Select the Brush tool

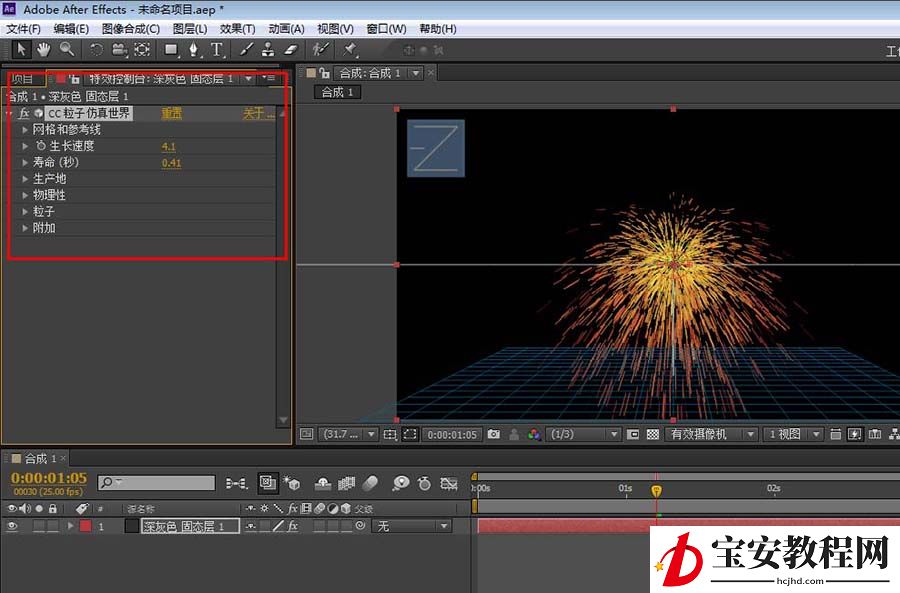tap(247, 50)
